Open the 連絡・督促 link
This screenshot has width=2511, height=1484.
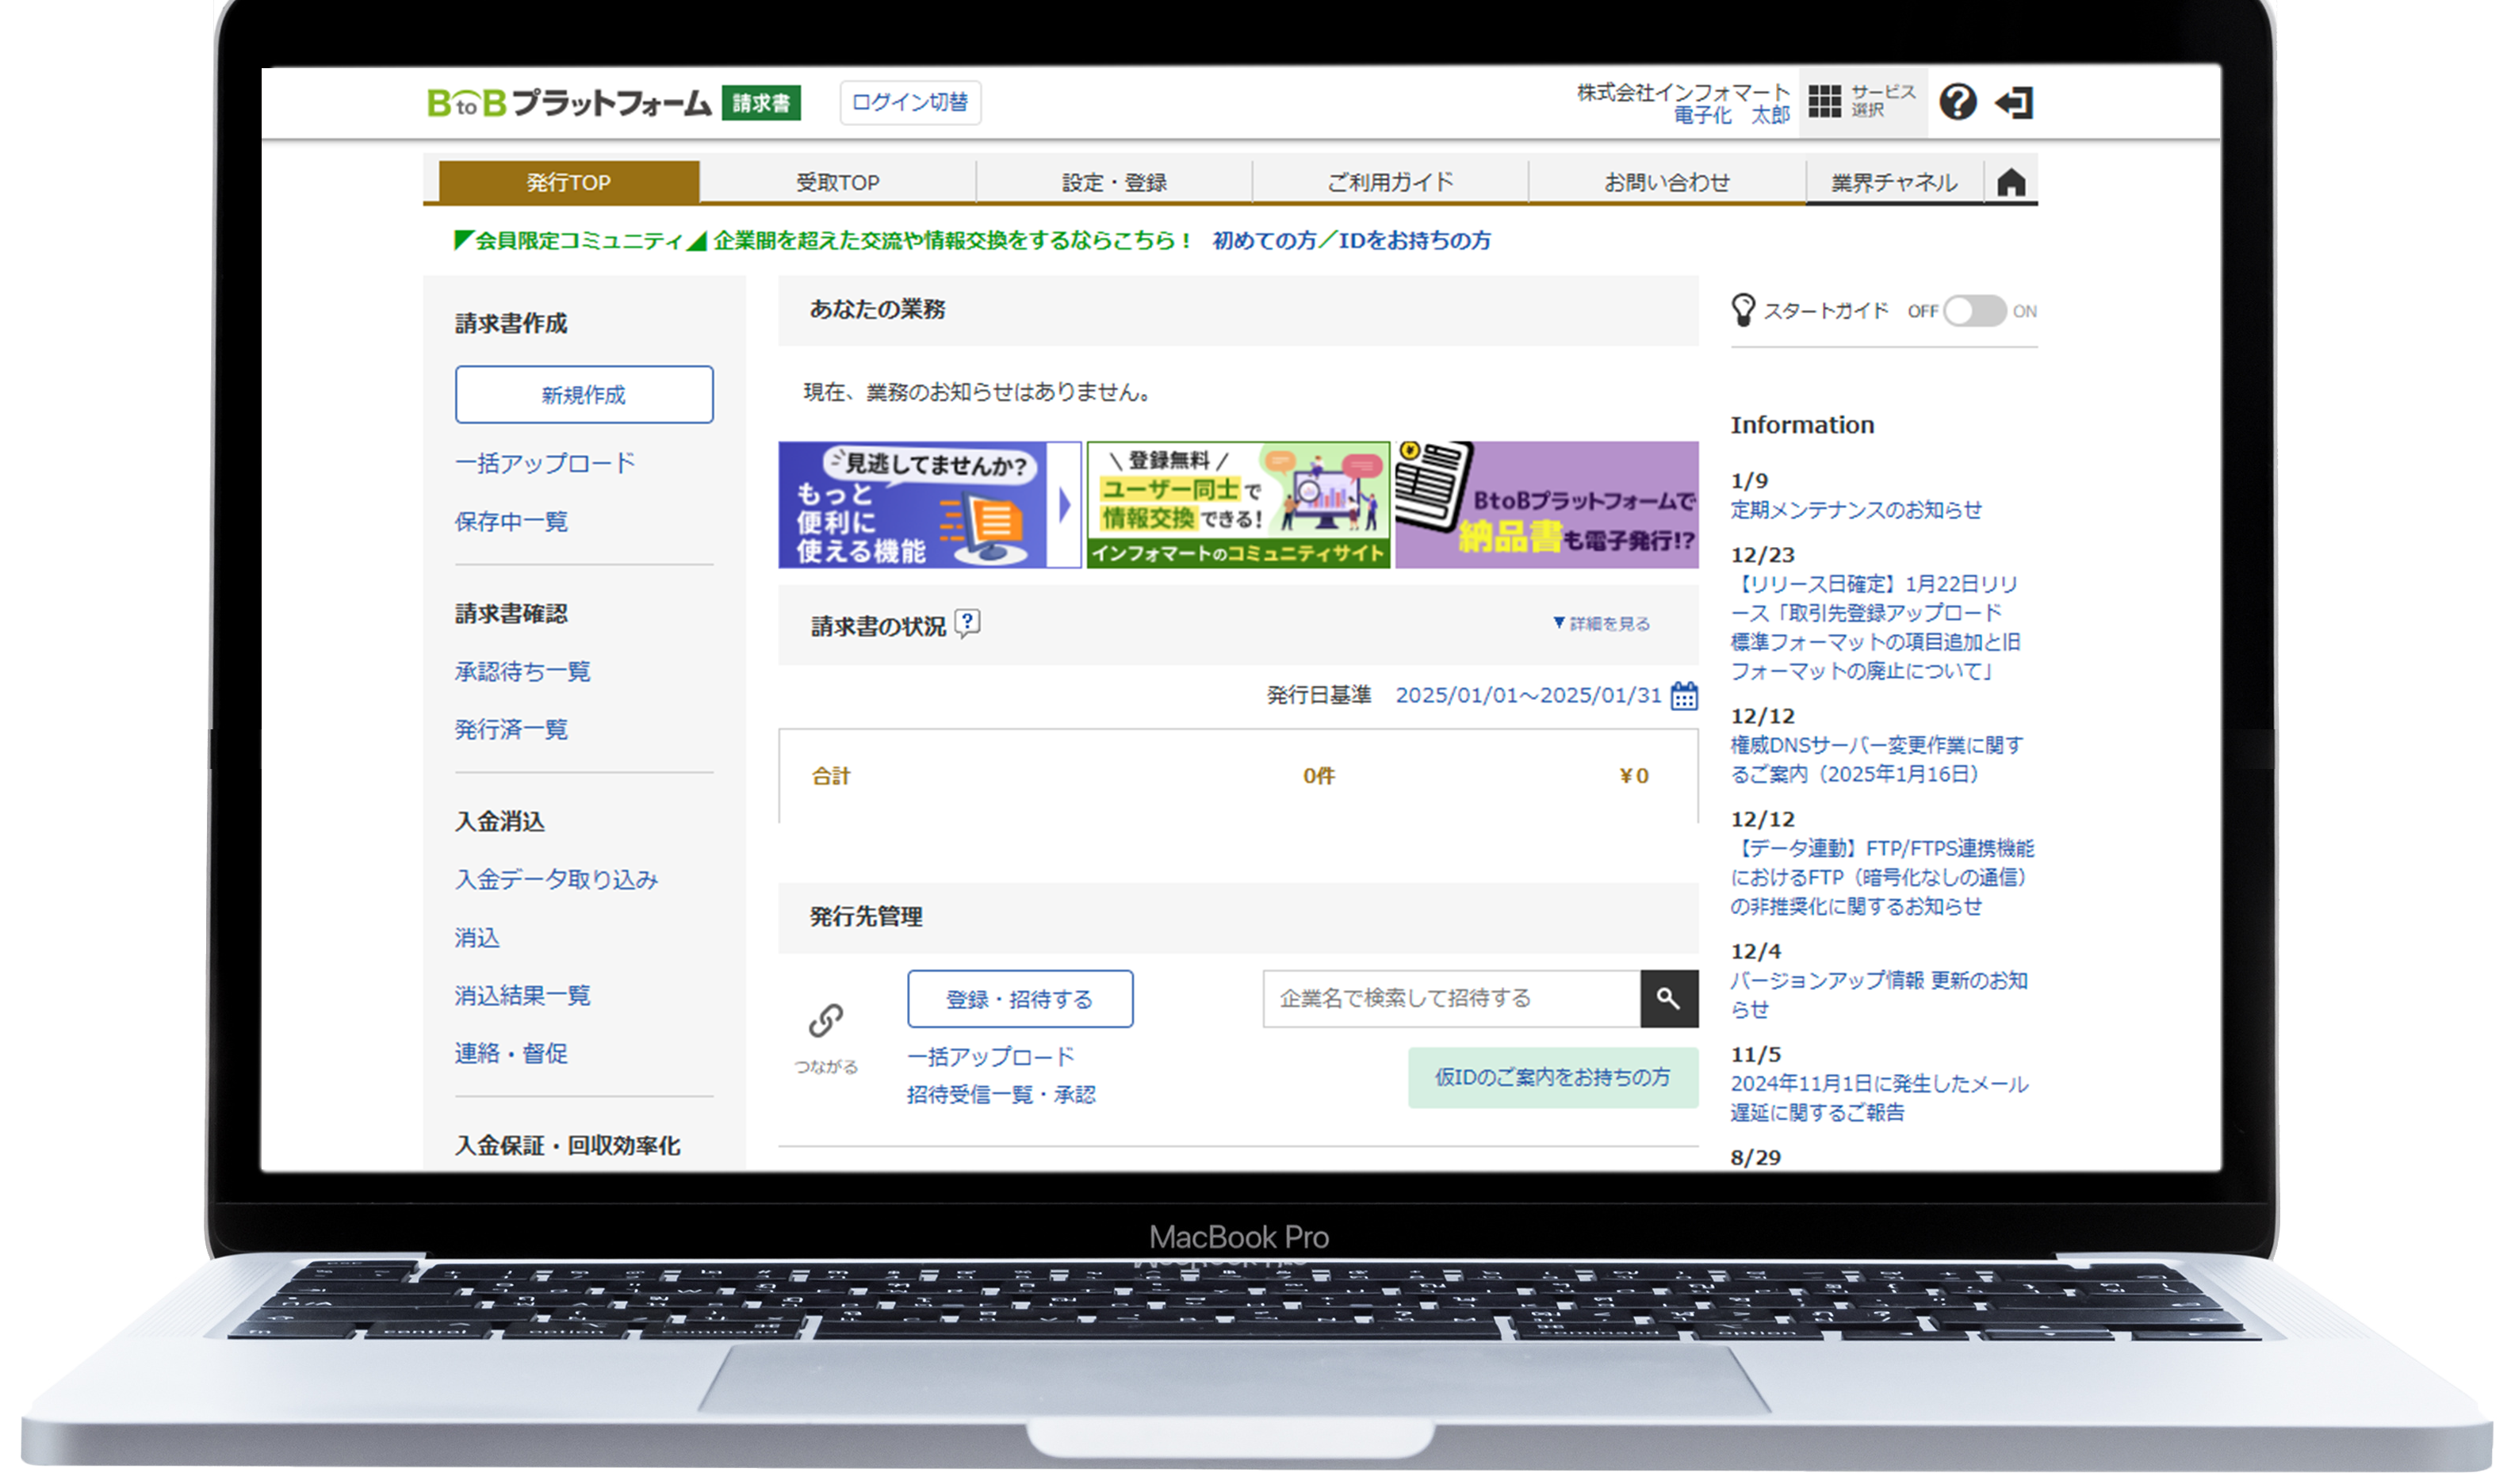click(511, 1053)
